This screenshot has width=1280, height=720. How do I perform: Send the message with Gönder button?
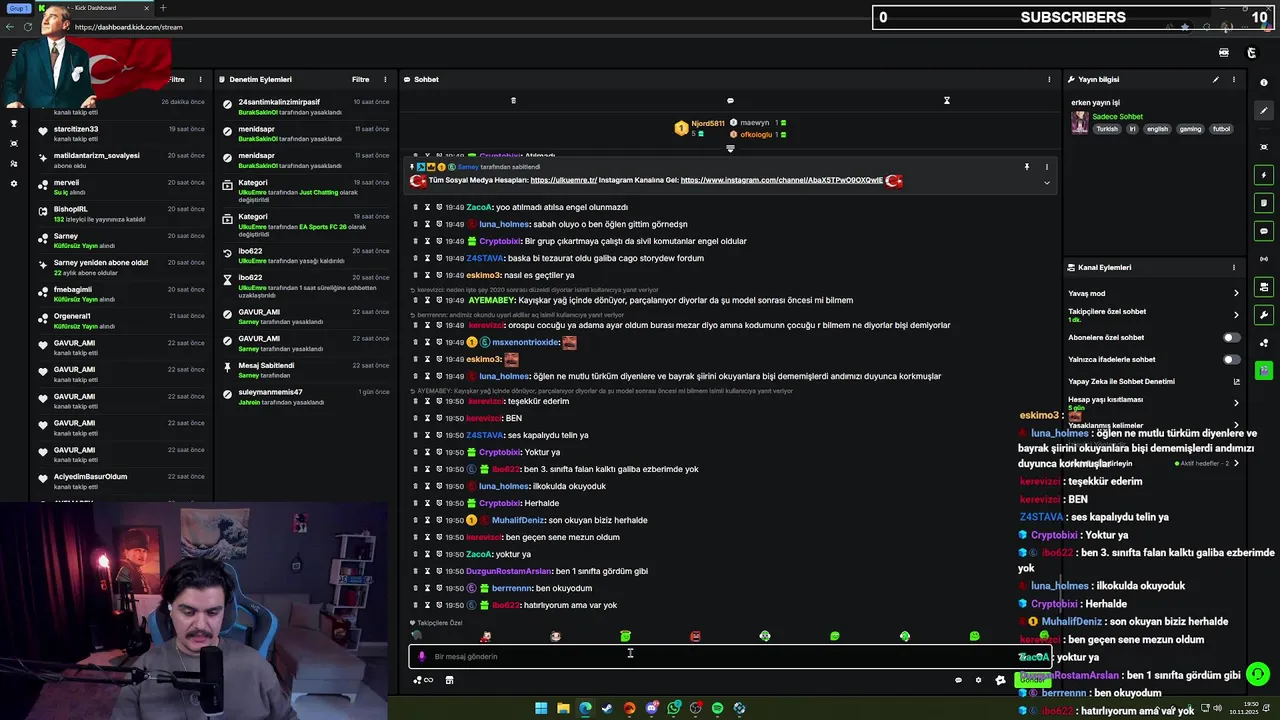1032,680
